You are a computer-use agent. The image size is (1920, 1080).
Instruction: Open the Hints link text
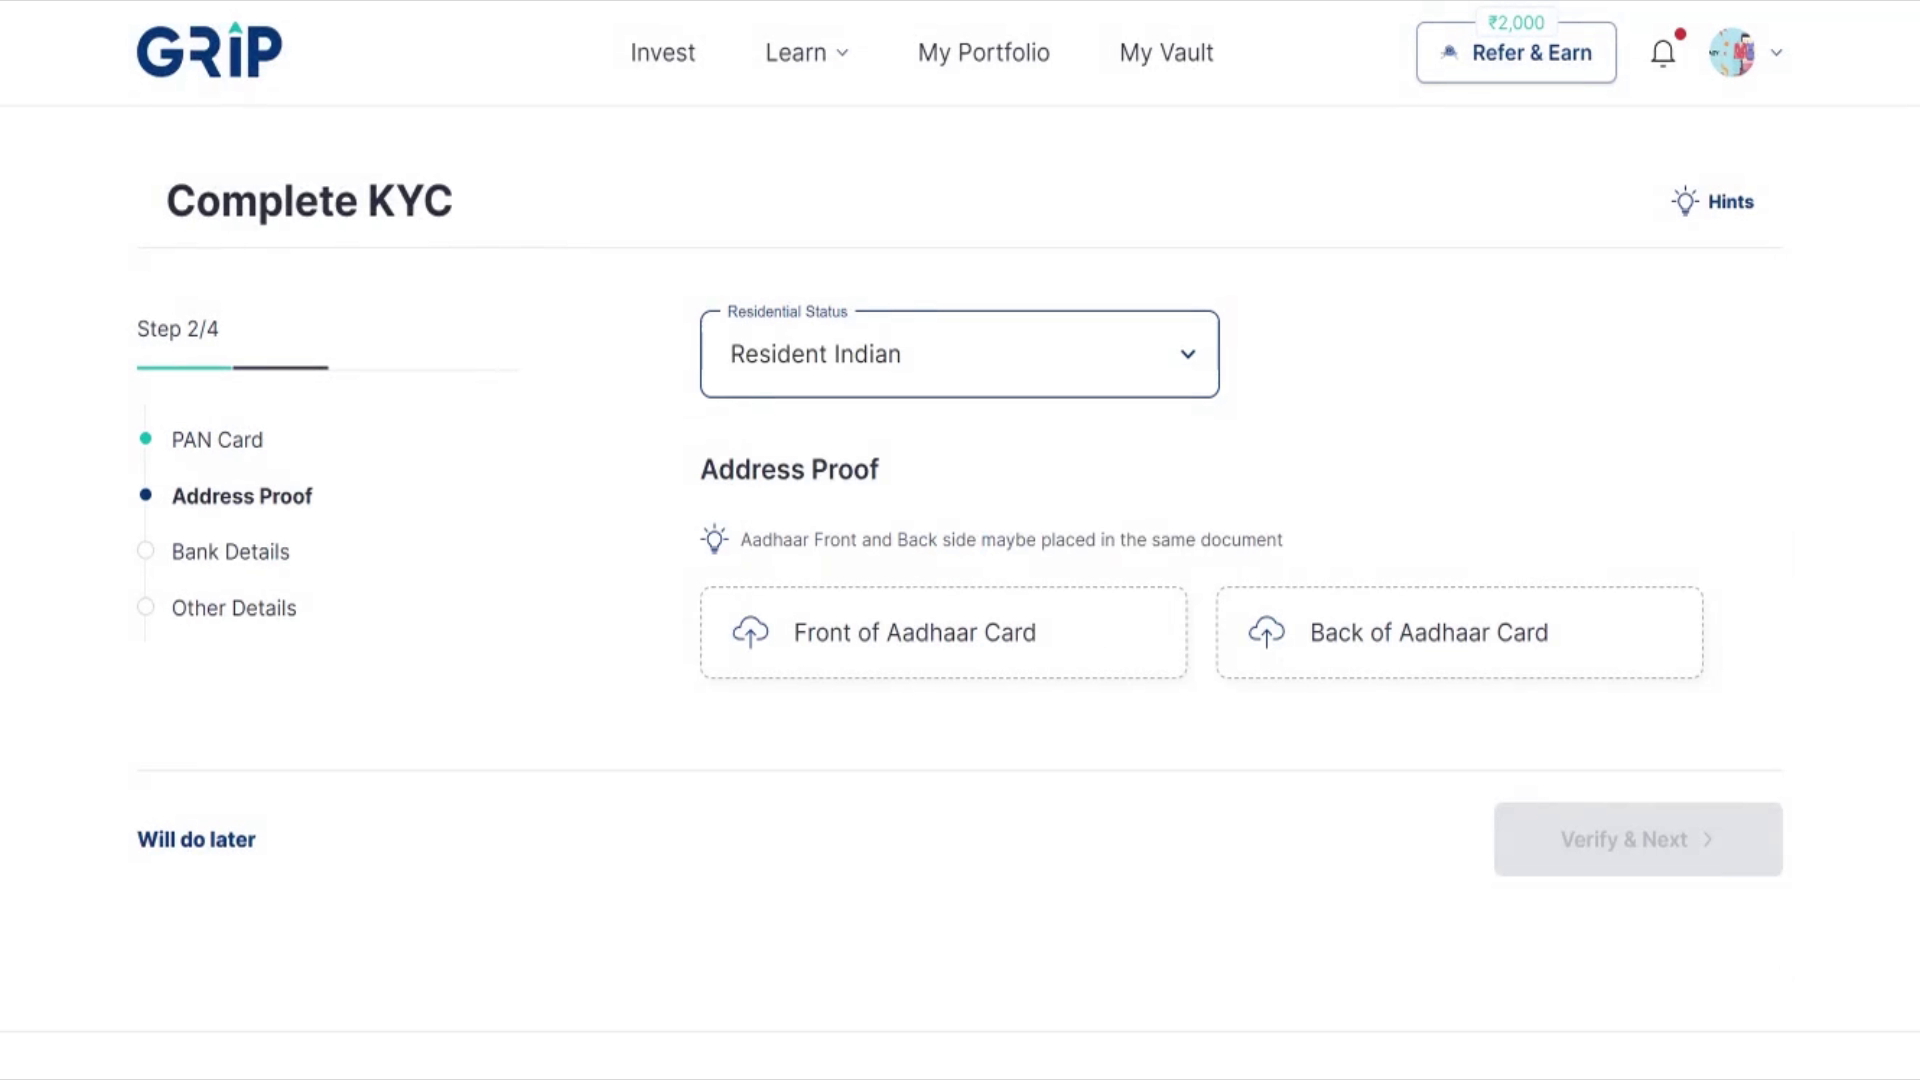click(1730, 202)
